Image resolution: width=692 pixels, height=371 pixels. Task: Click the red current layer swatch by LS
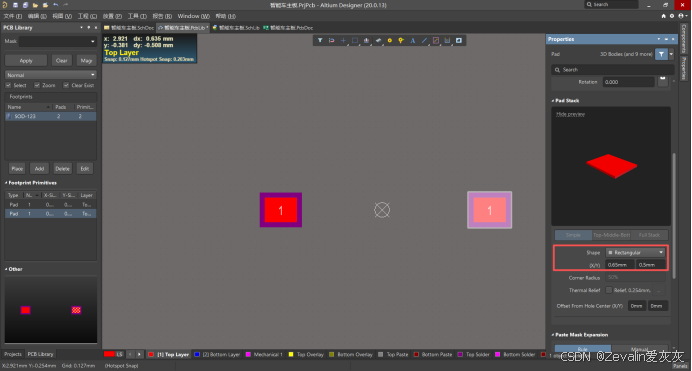point(109,354)
